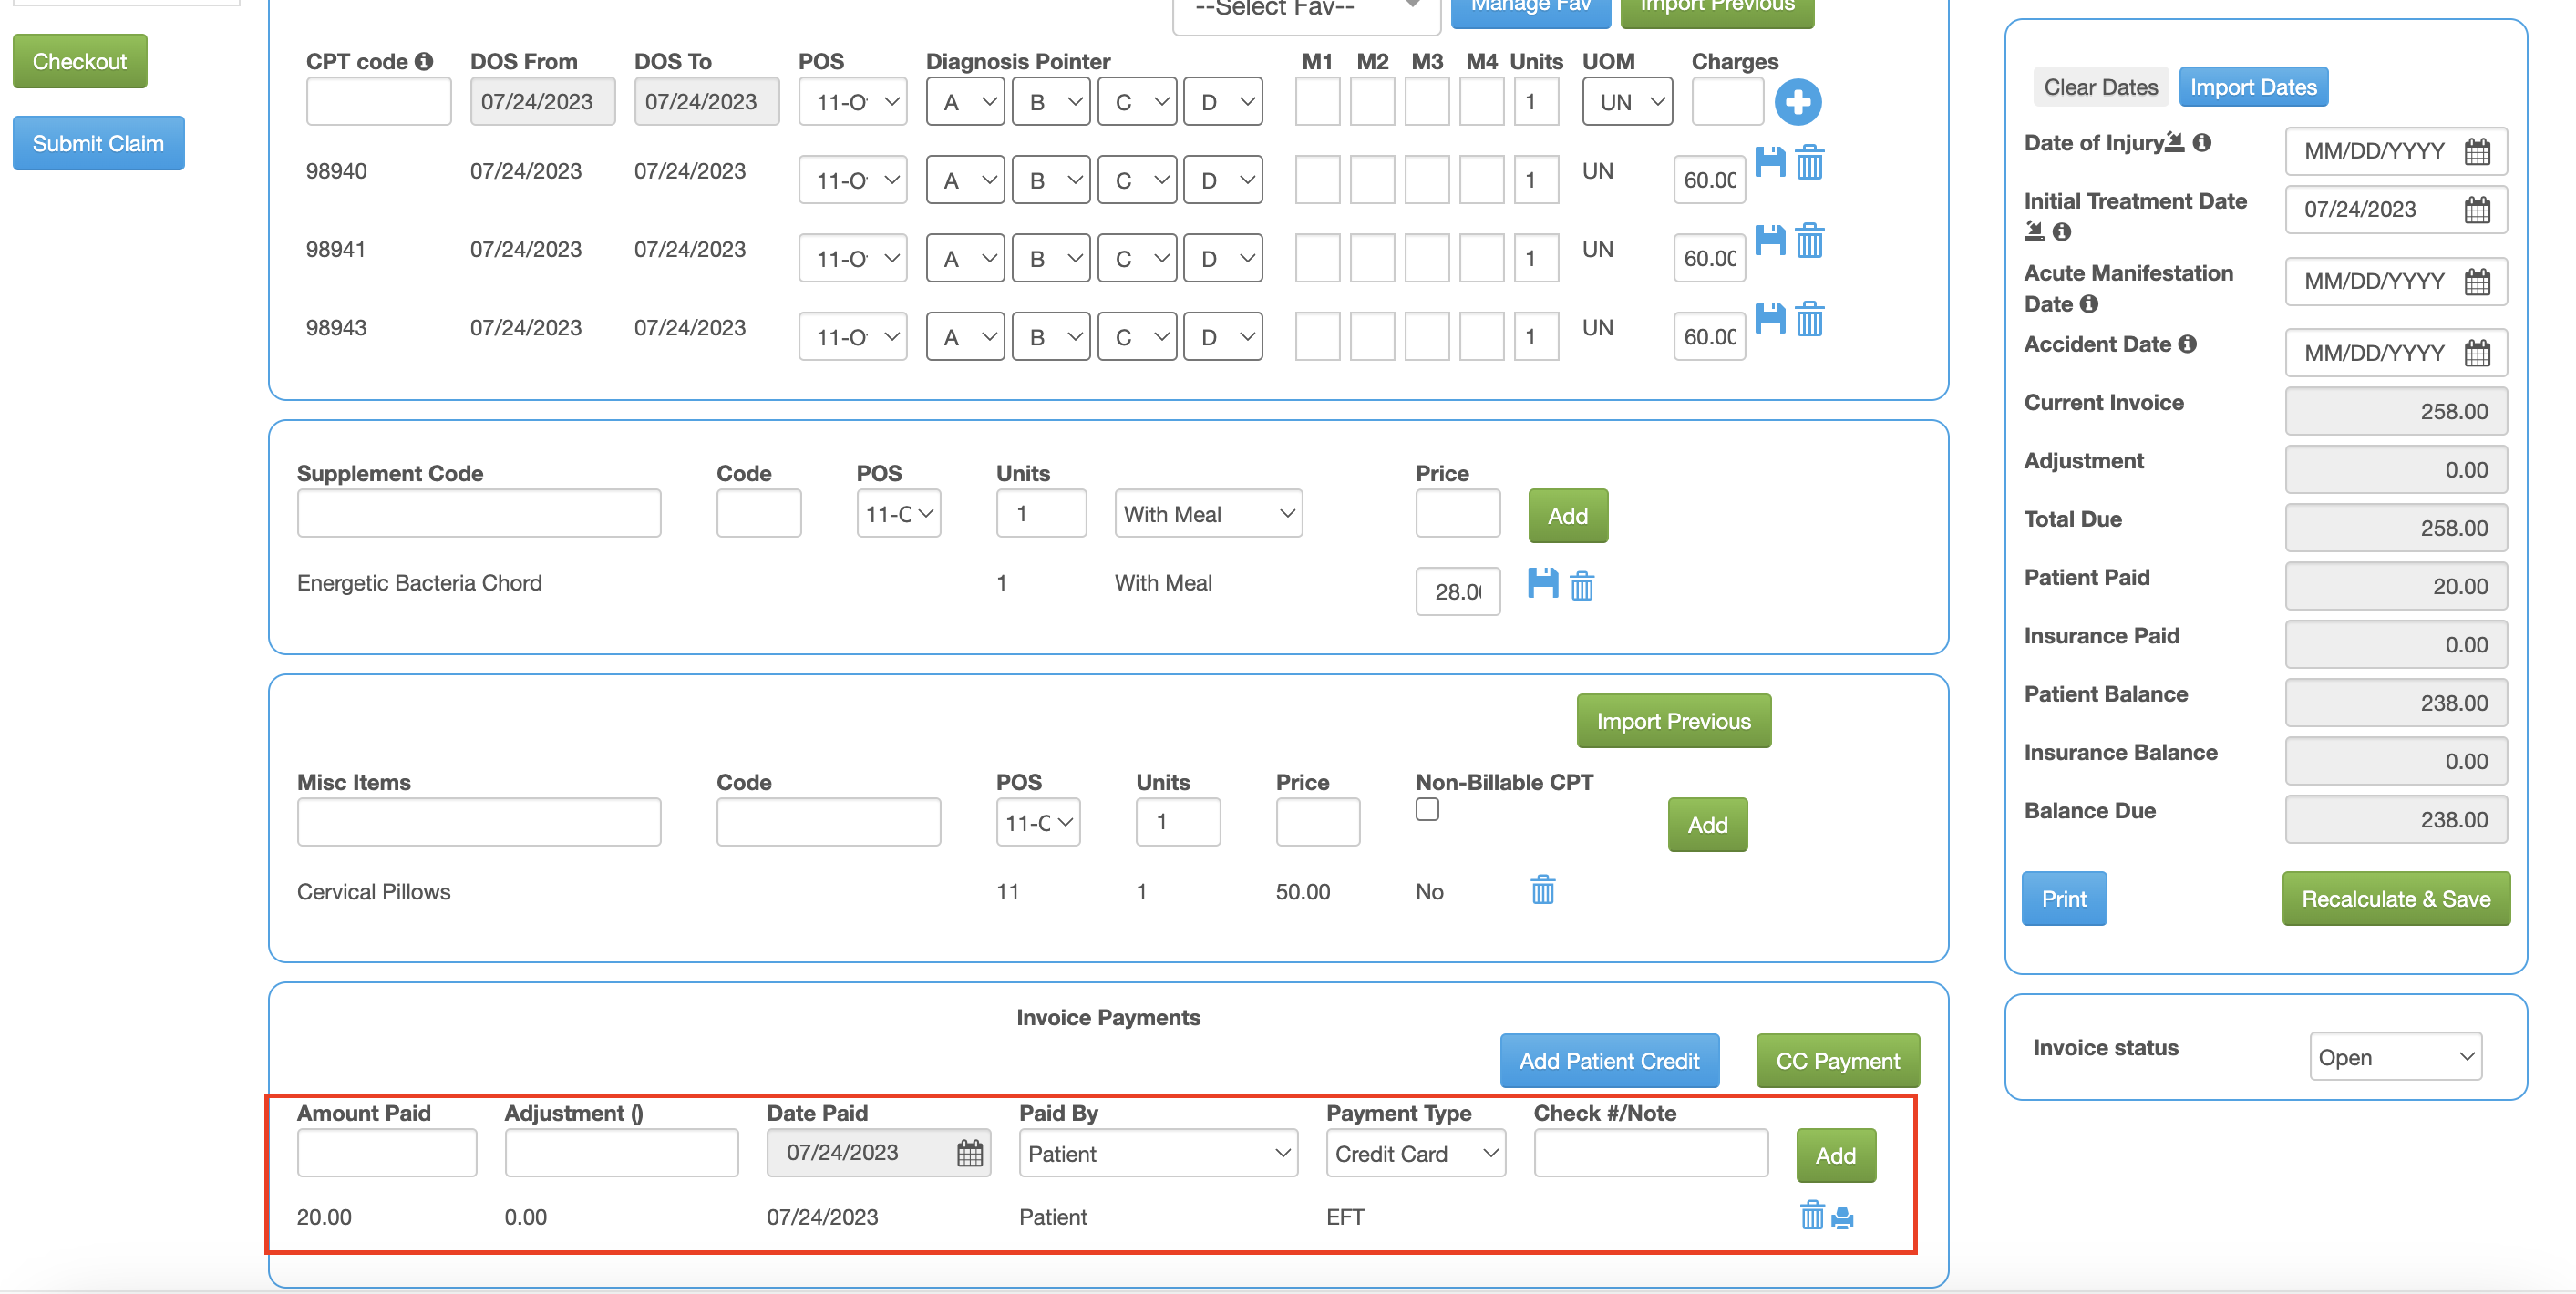Save the 98941 CPT row with disk icon

1770,240
